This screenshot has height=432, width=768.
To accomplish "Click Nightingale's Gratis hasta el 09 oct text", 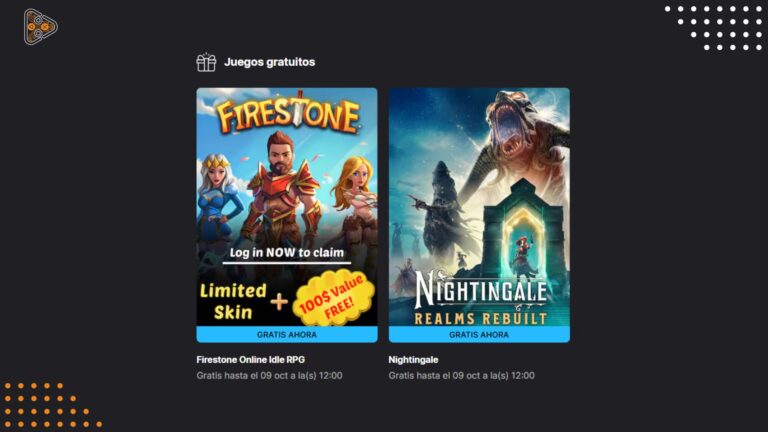I will (461, 376).
